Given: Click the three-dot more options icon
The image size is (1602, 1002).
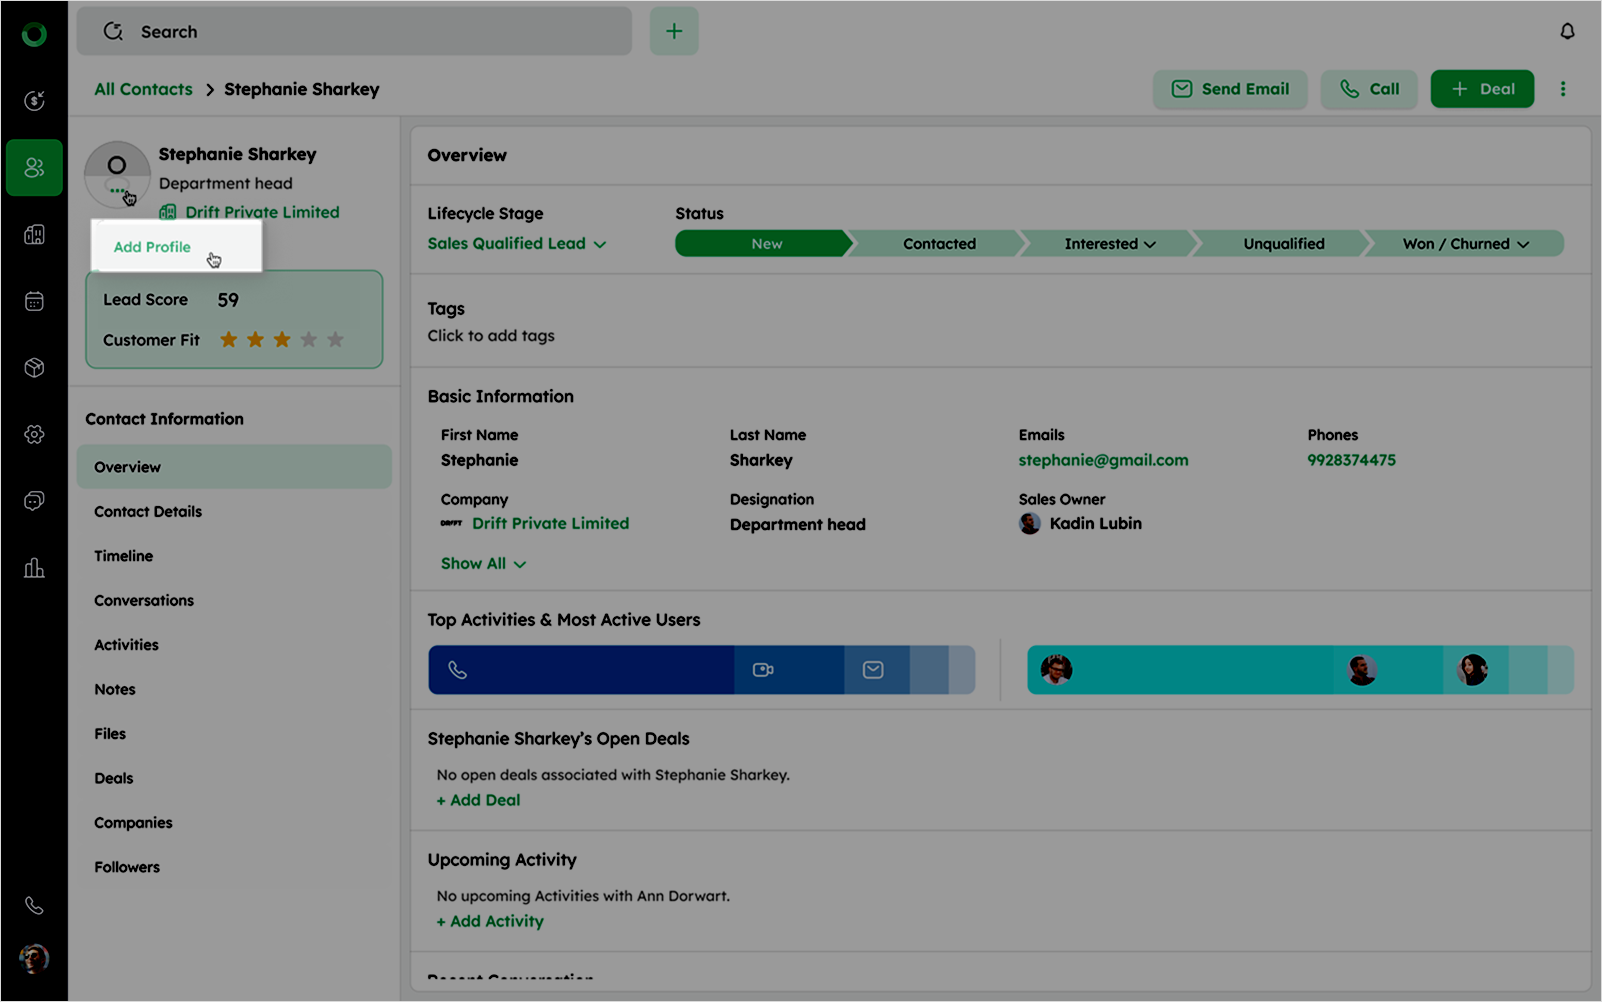Looking at the screenshot, I should [1563, 89].
